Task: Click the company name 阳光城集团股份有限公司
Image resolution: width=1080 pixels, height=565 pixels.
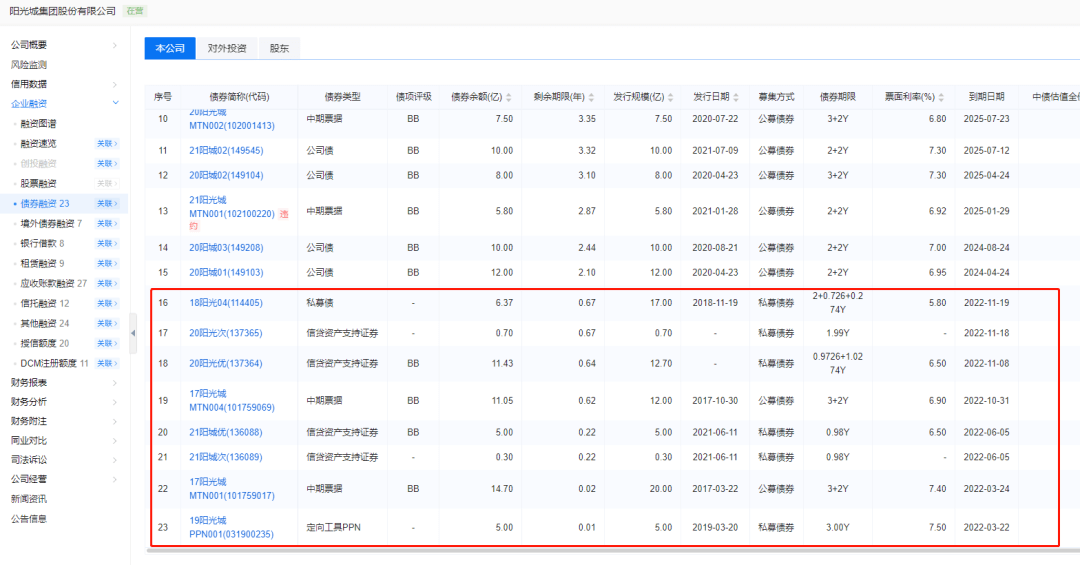Action: pyautogui.click(x=63, y=11)
